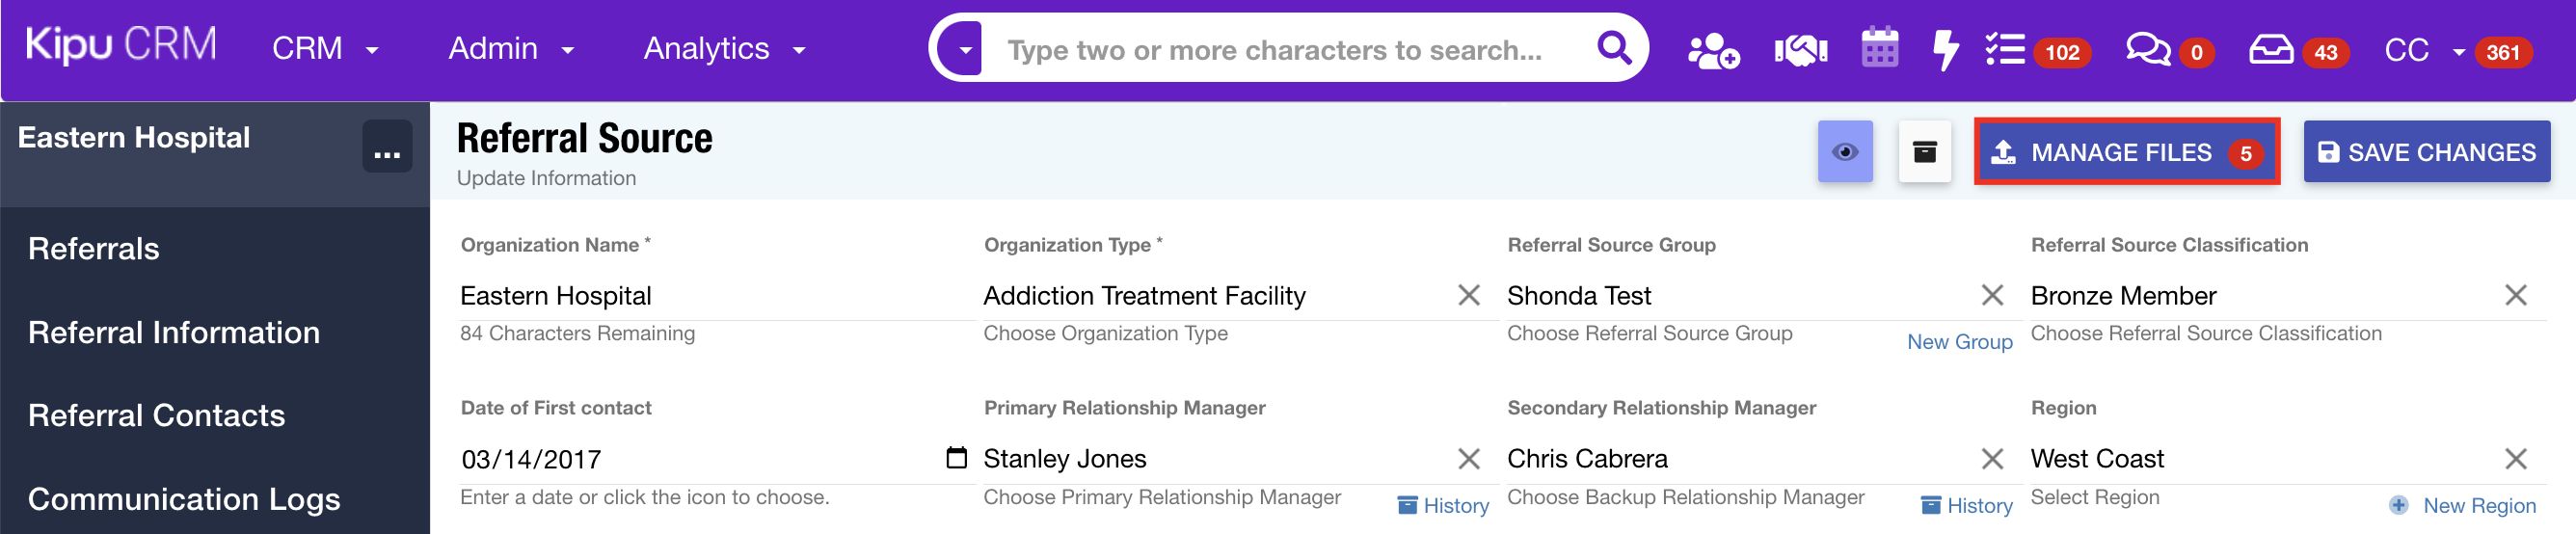Click the New Group link
This screenshot has height=534, width=2576.
click(1958, 342)
